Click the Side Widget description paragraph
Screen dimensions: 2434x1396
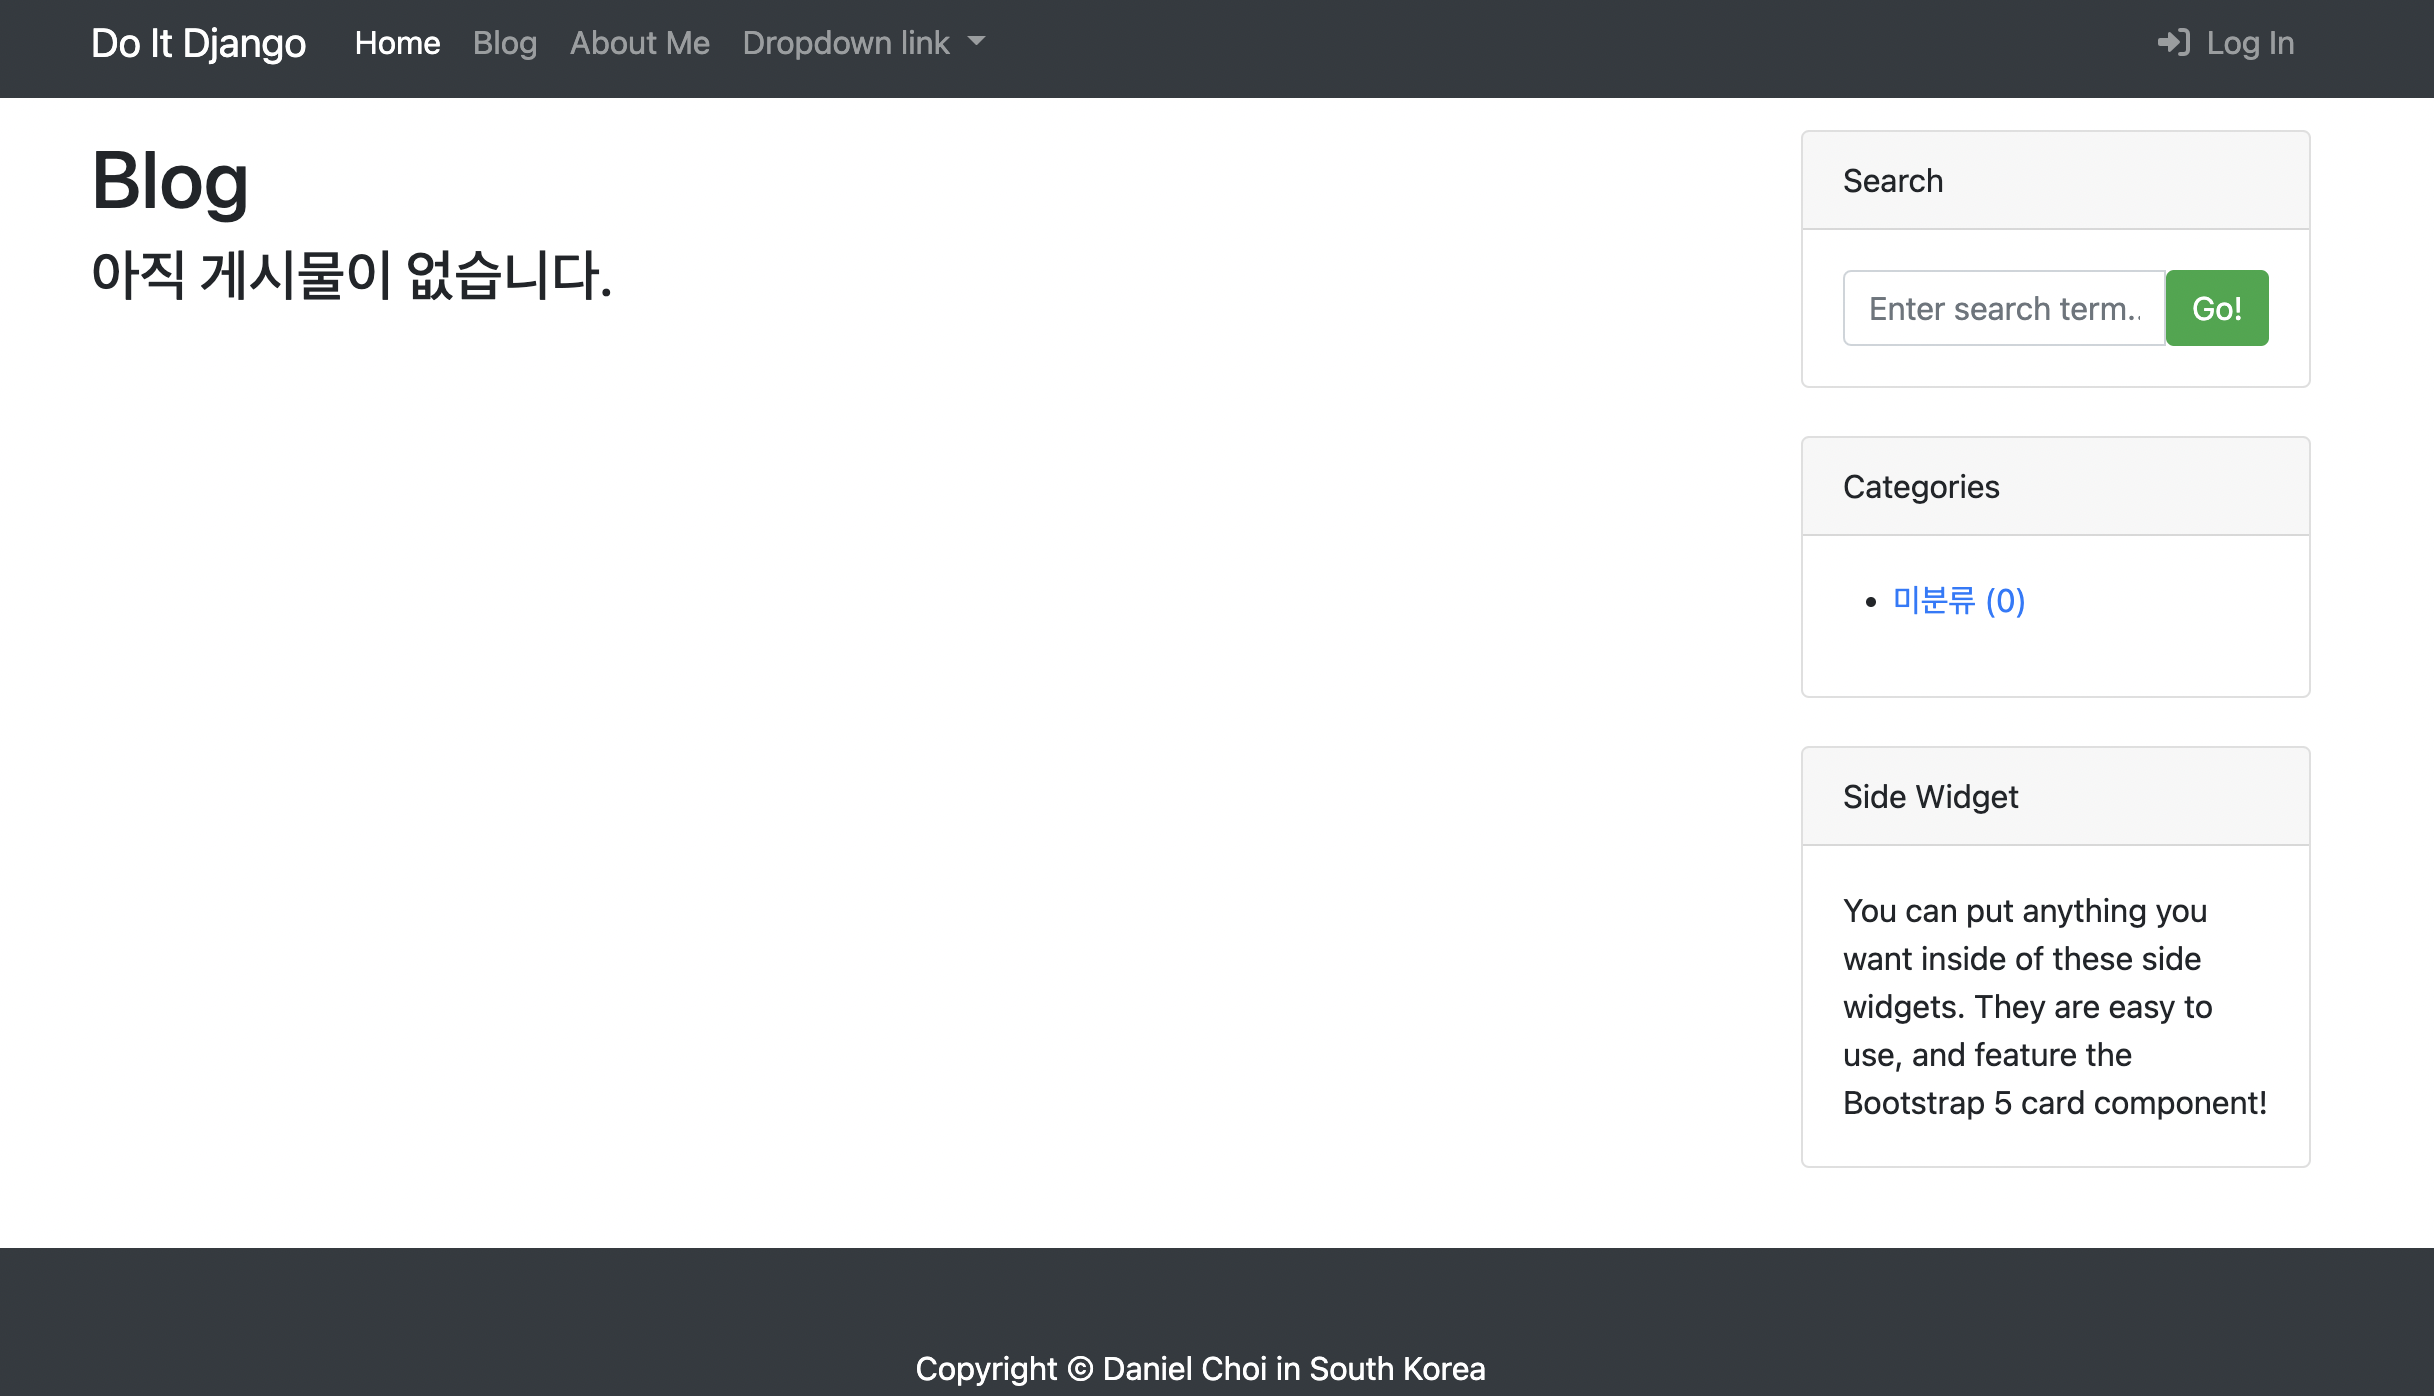point(2054,1006)
